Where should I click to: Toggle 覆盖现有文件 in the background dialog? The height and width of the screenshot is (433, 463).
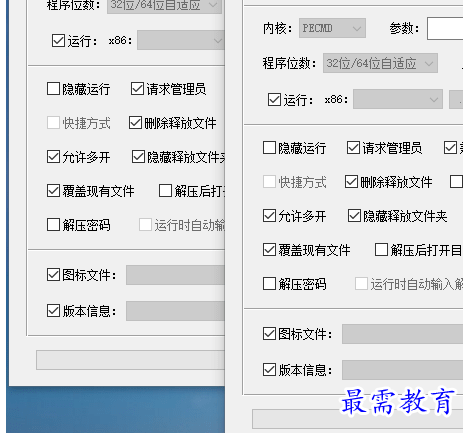[53, 191]
